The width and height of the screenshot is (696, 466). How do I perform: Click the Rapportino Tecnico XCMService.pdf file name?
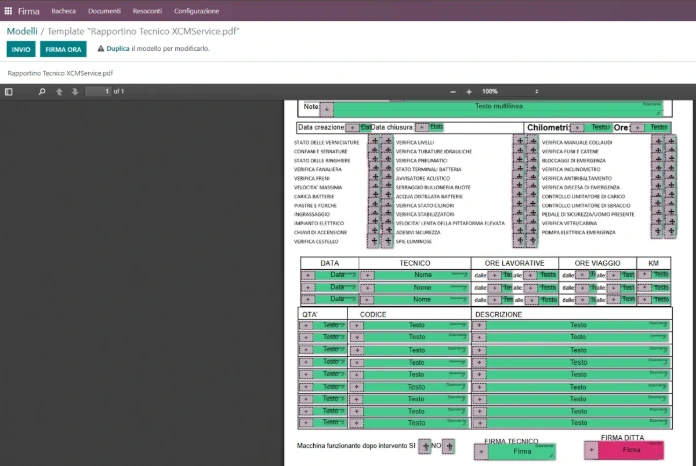60,73
